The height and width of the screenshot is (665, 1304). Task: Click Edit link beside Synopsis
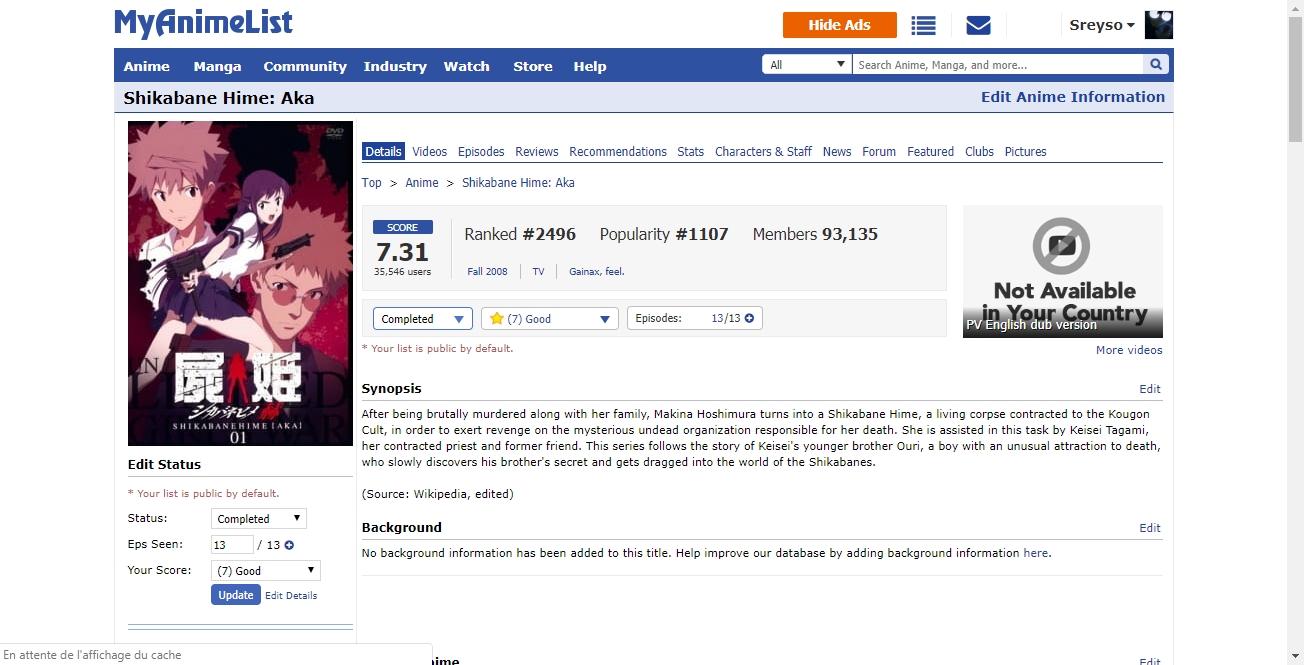pos(1150,389)
